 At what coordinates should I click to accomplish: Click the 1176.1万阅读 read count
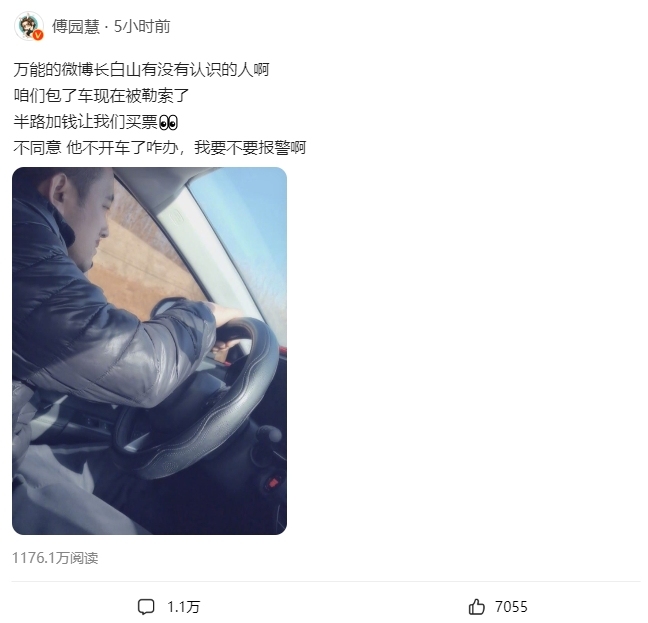[55, 558]
